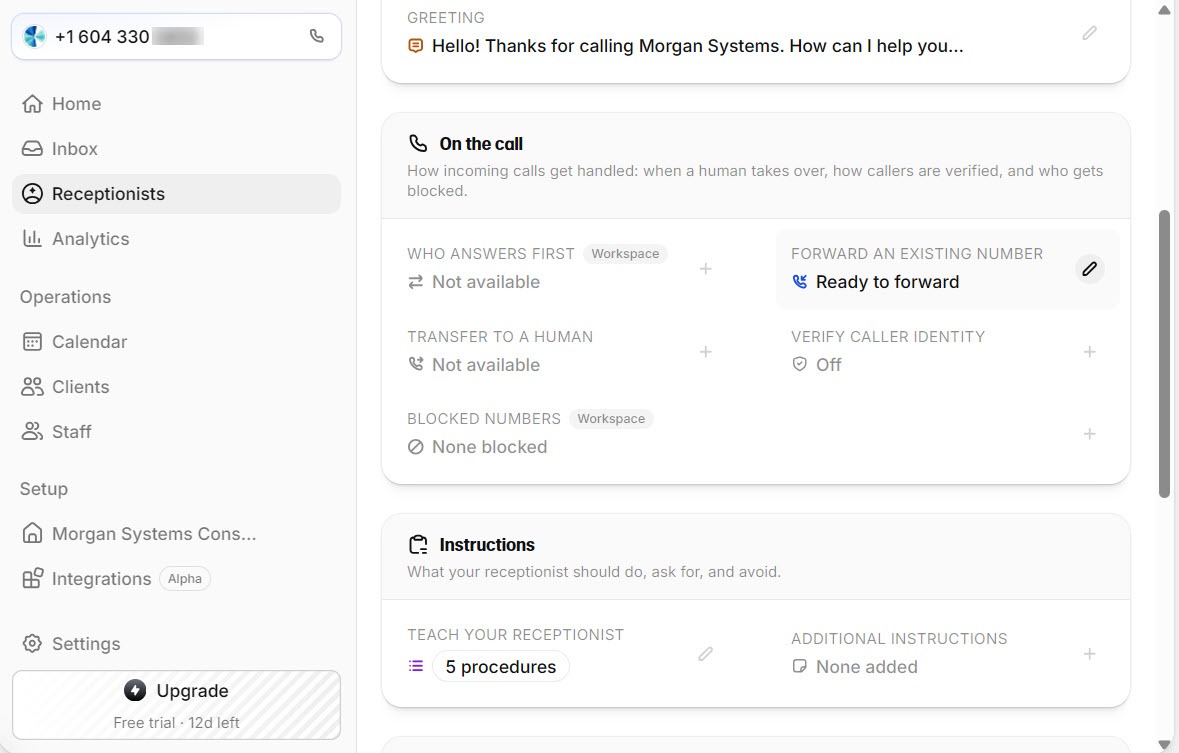The width and height of the screenshot is (1179, 753).
Task: Click the Staff people icon
Action: tap(32, 431)
